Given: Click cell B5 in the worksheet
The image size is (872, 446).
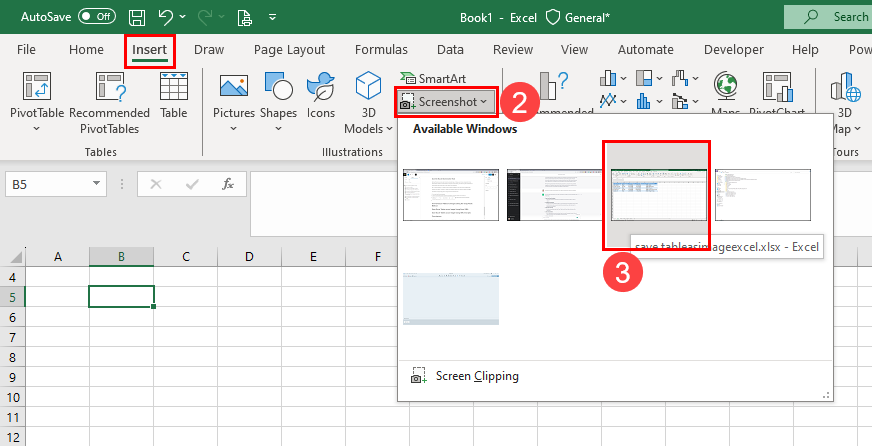Looking at the screenshot, I should coord(121,296).
